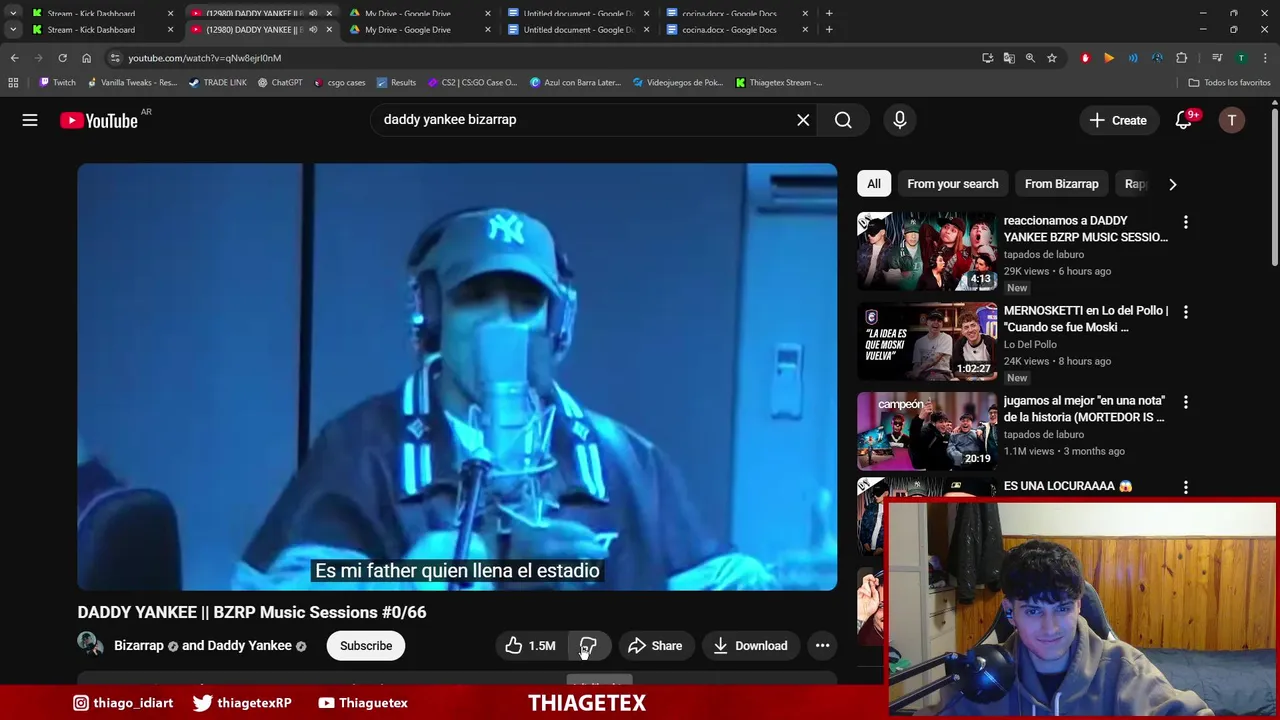Screen dimensions: 1280x720
Task: Select the 'From your search' chip
Action: (x=952, y=184)
